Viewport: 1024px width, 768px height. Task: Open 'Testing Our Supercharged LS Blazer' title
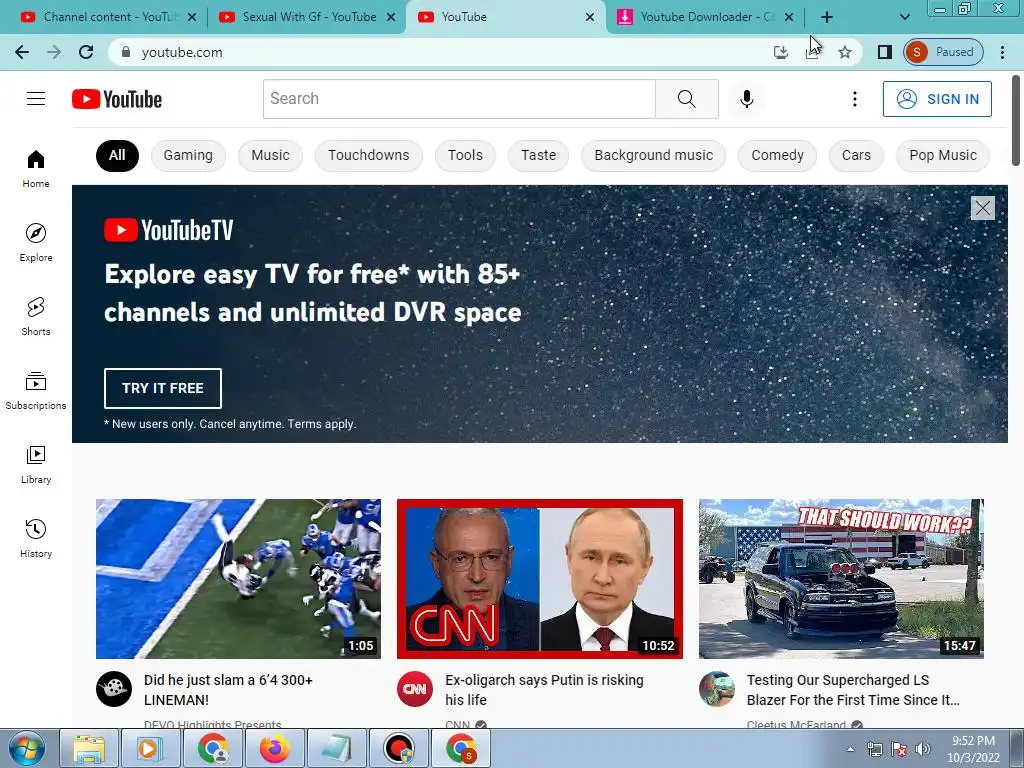click(853, 690)
